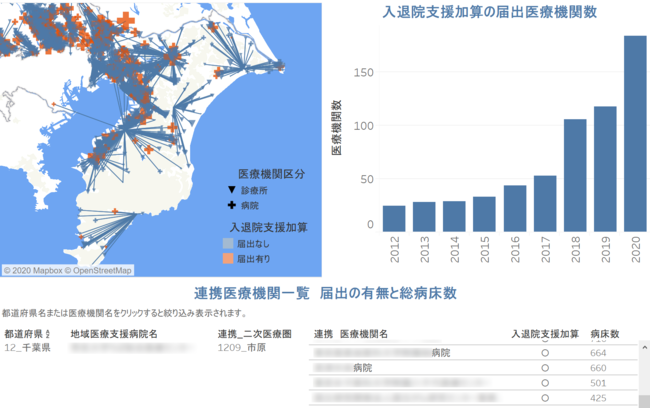The image size is (650, 408).
Task: Select the 届出なし gray color swatch
Action: click(229, 243)
